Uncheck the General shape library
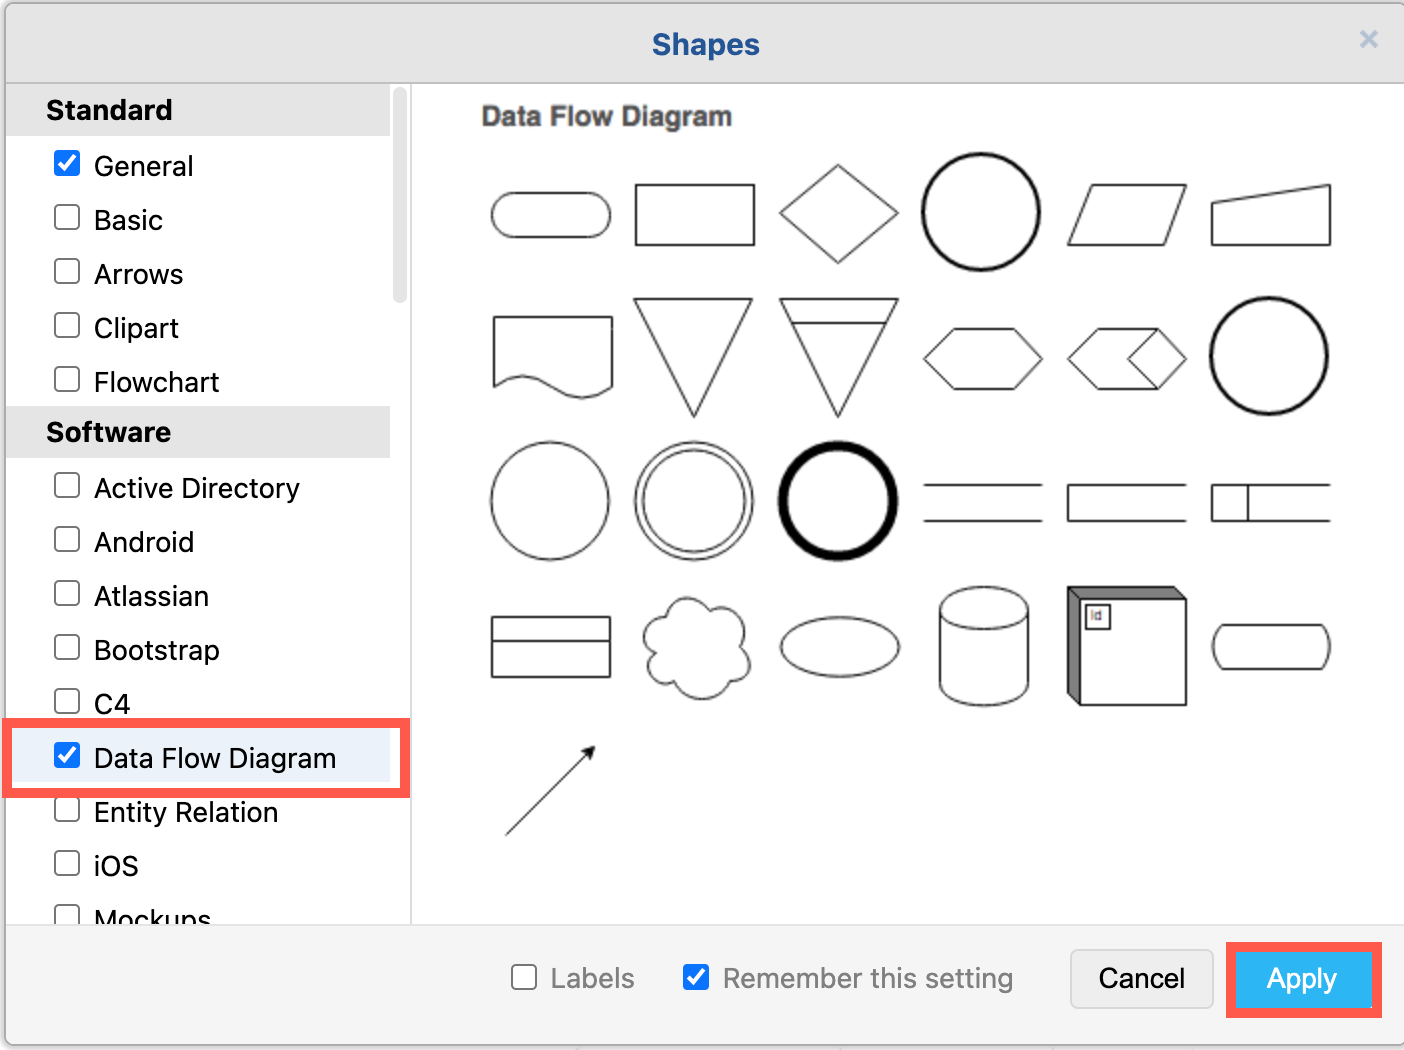1404x1050 pixels. 66,163
